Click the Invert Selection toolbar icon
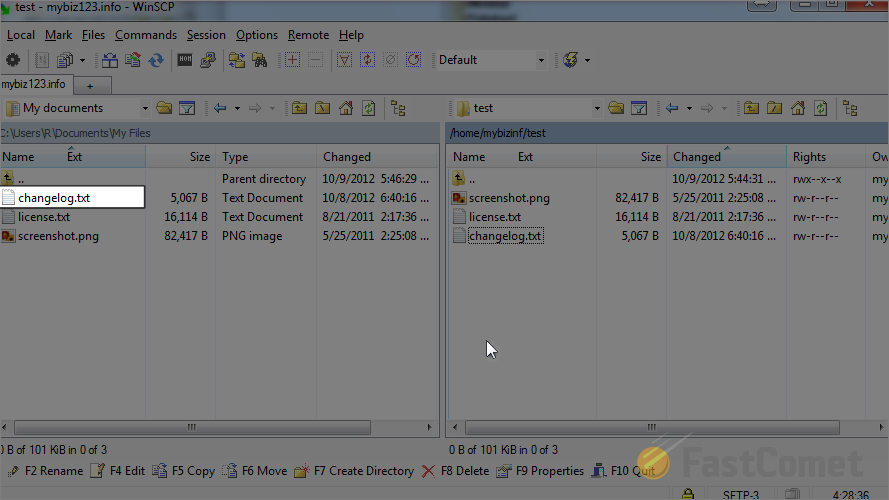The width and height of the screenshot is (889, 500). tap(367, 60)
